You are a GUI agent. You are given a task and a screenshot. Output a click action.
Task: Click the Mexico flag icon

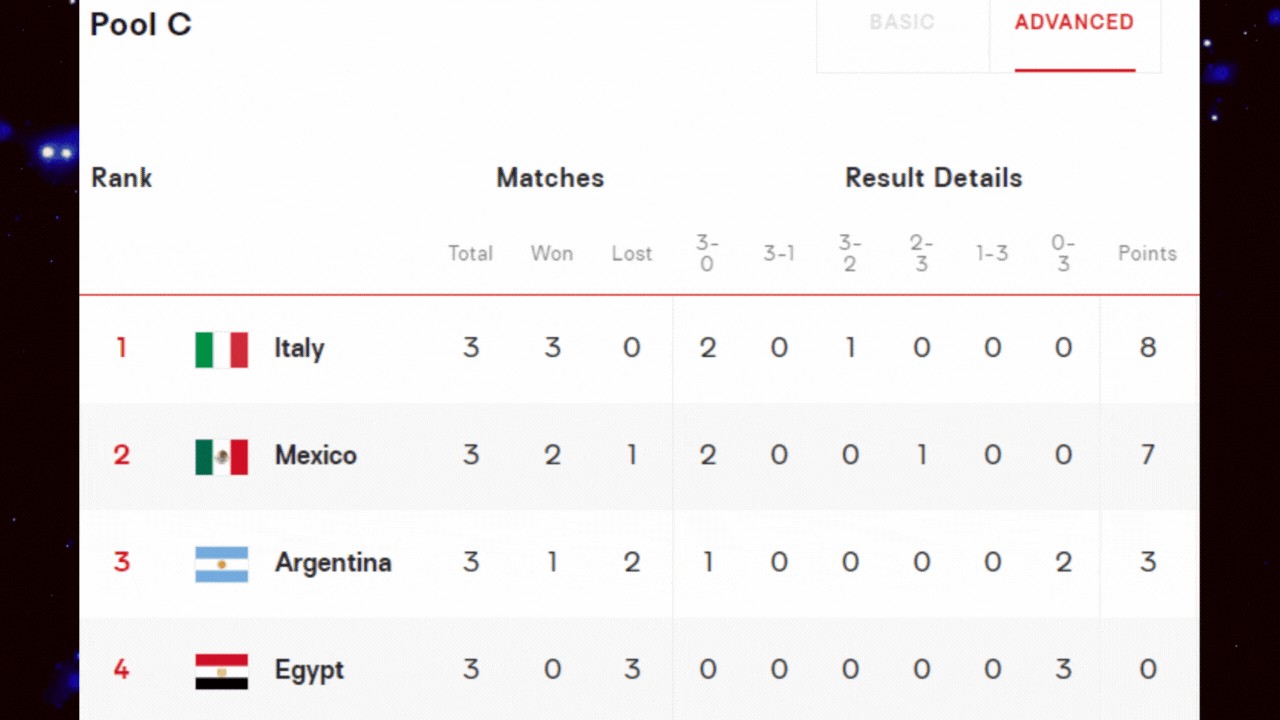[x=221, y=457]
